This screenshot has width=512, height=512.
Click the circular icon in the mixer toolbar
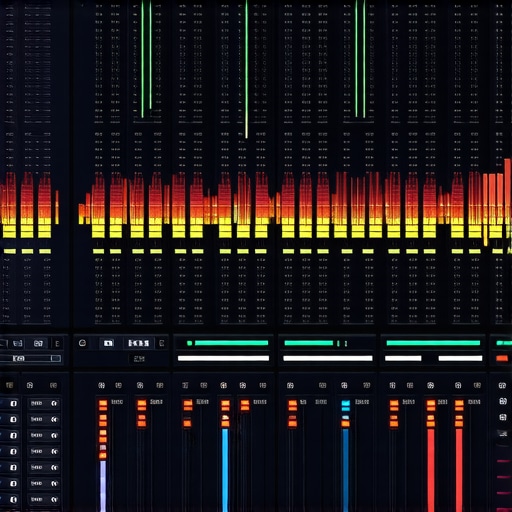[82, 343]
